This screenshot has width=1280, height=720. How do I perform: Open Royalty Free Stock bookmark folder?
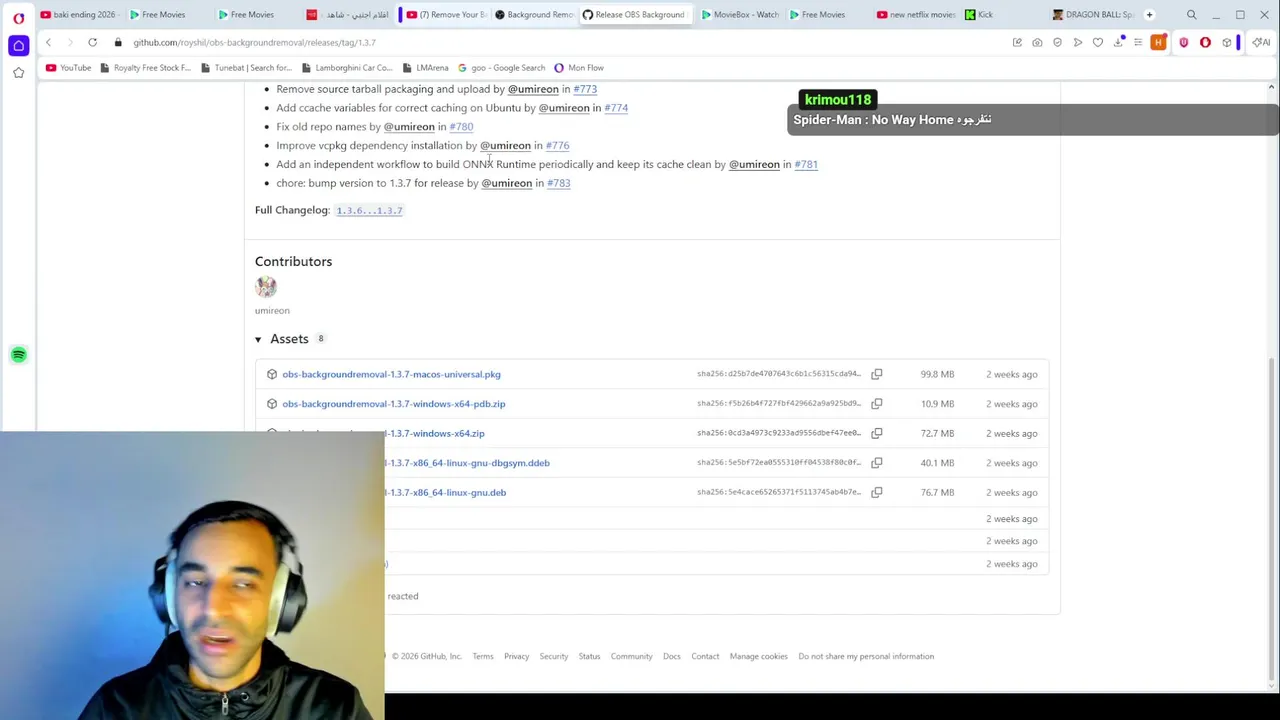coord(145,68)
